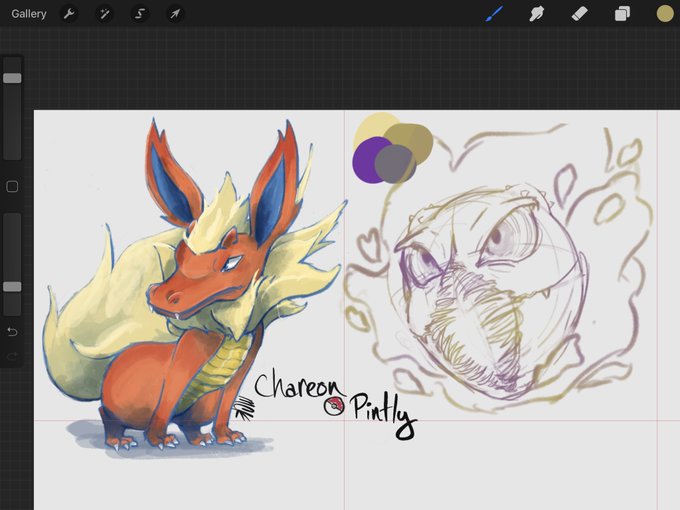Click the brush size slider handle
This screenshot has width=680, height=510.
(12, 78)
